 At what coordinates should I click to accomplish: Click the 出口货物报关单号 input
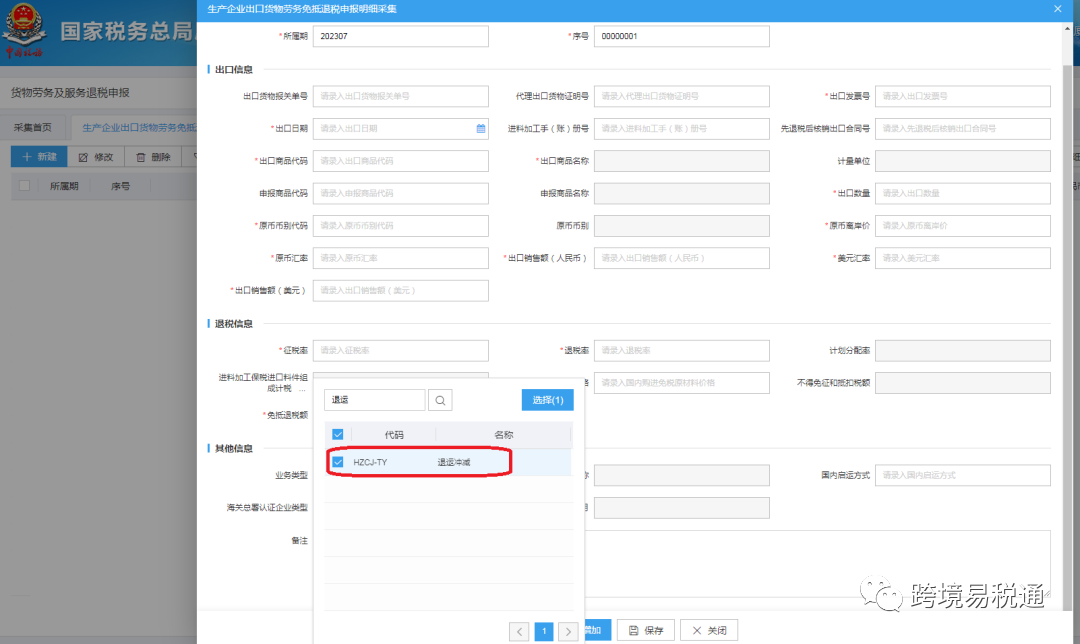point(401,96)
